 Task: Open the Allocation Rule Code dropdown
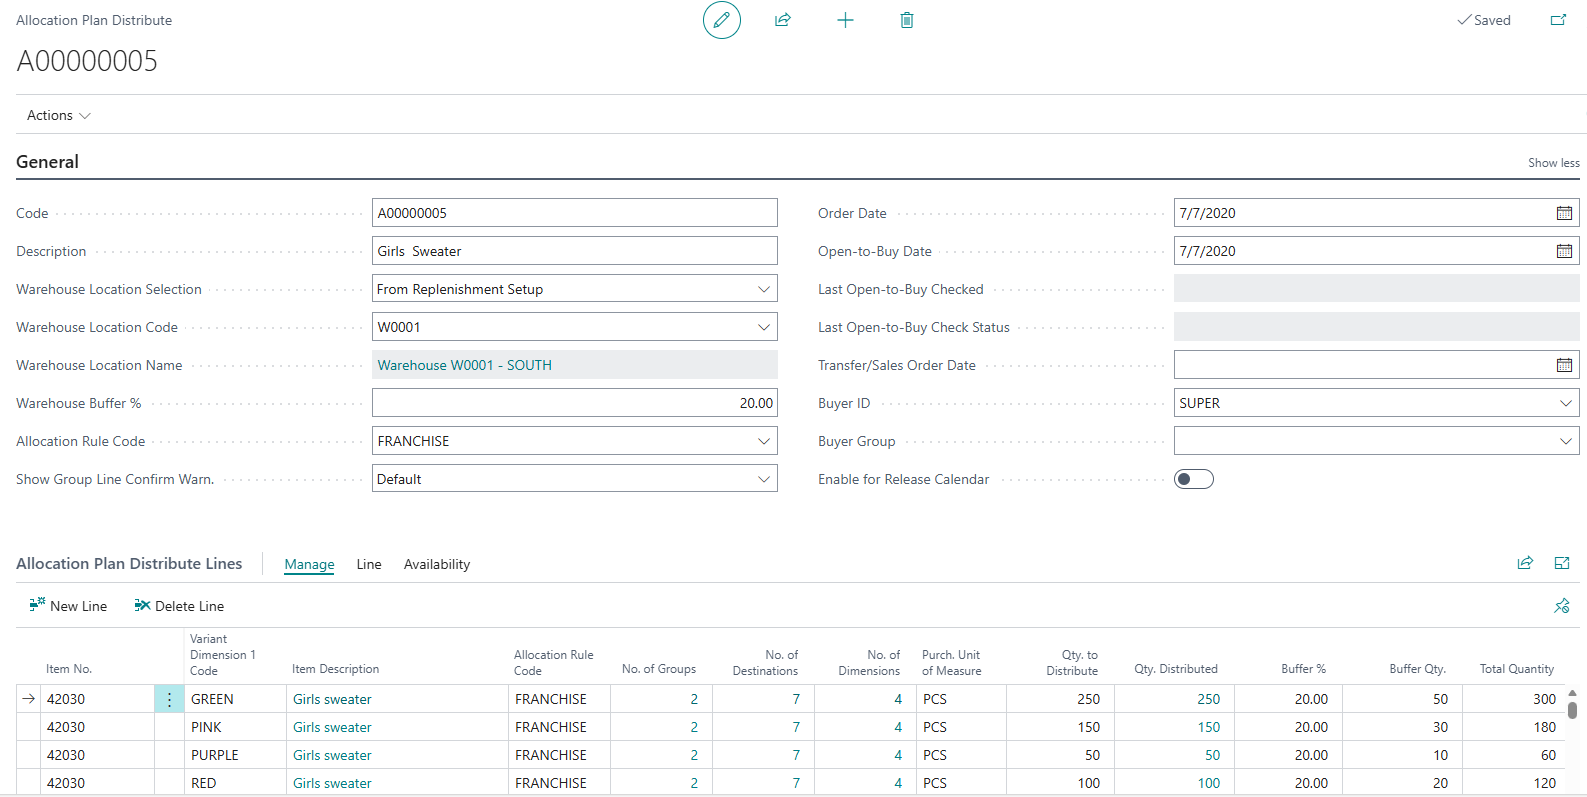point(764,441)
